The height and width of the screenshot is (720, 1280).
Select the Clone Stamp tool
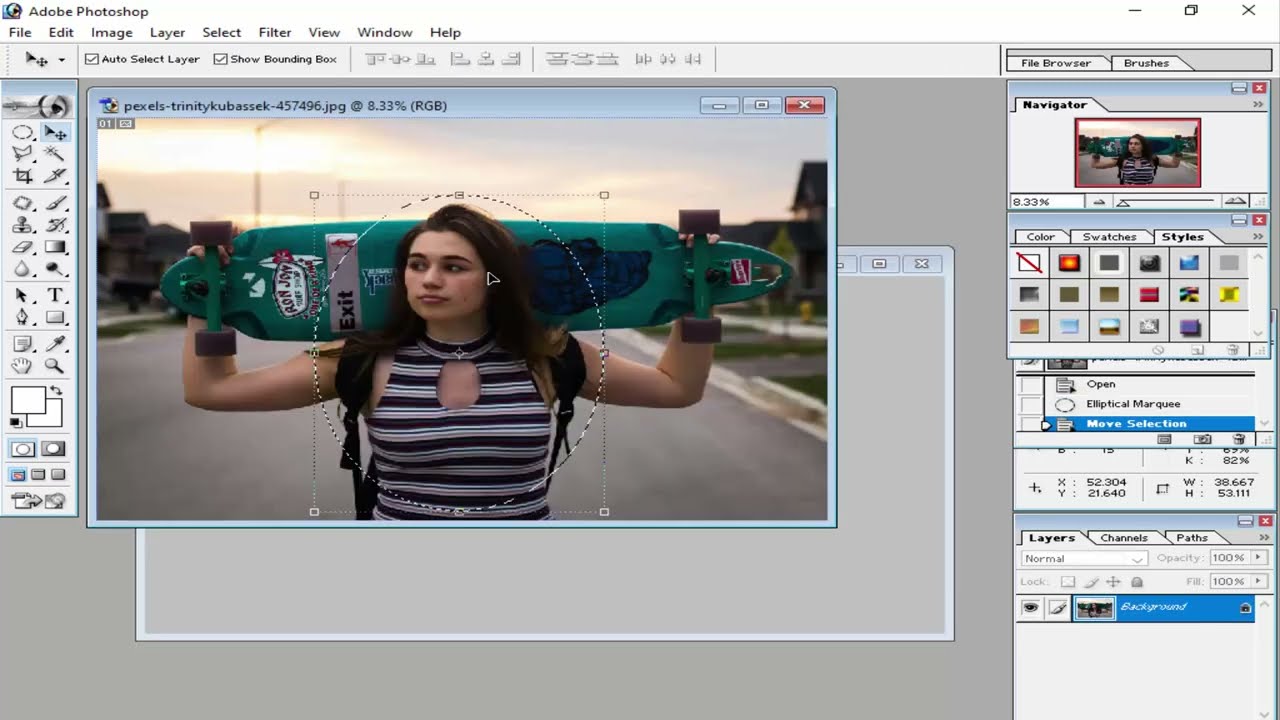[22, 225]
